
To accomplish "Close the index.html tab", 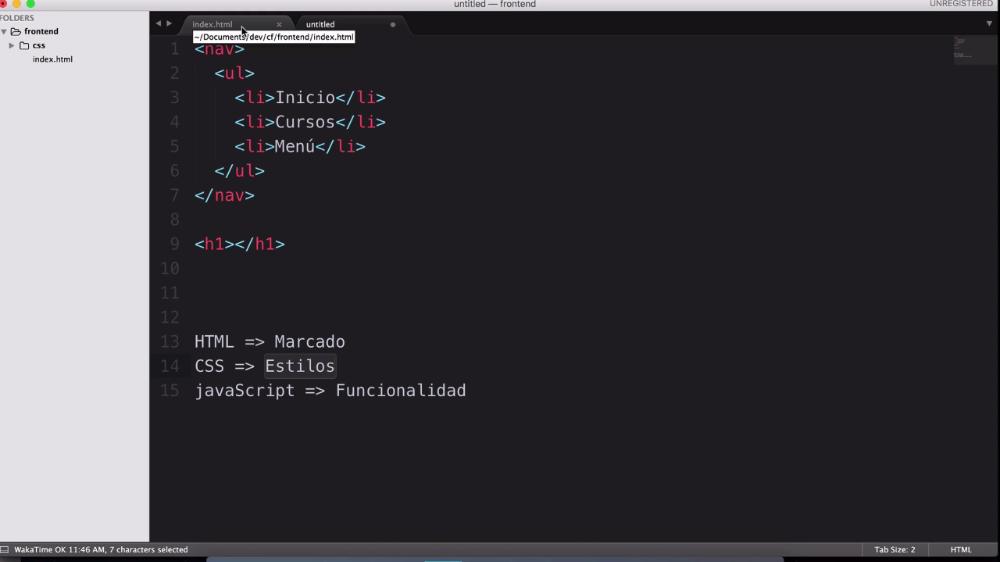I will tap(279, 24).
